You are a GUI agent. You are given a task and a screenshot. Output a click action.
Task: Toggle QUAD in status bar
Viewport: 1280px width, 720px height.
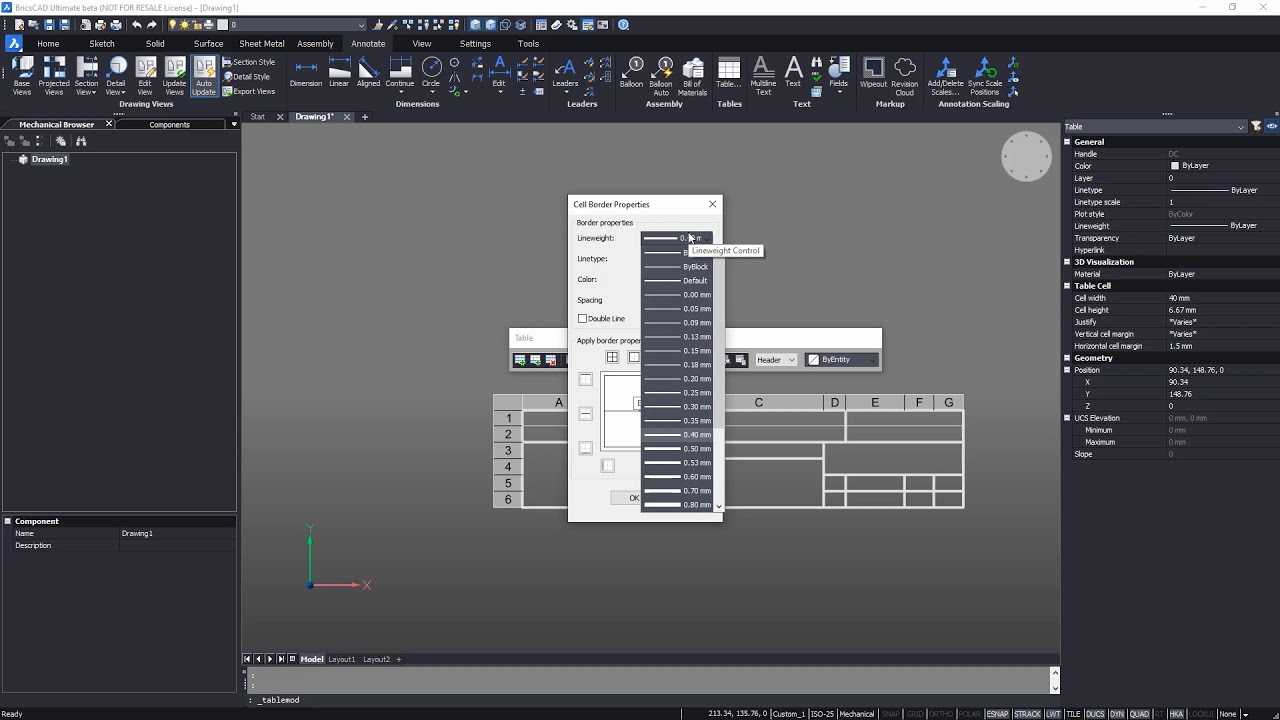pyautogui.click(x=1139, y=714)
